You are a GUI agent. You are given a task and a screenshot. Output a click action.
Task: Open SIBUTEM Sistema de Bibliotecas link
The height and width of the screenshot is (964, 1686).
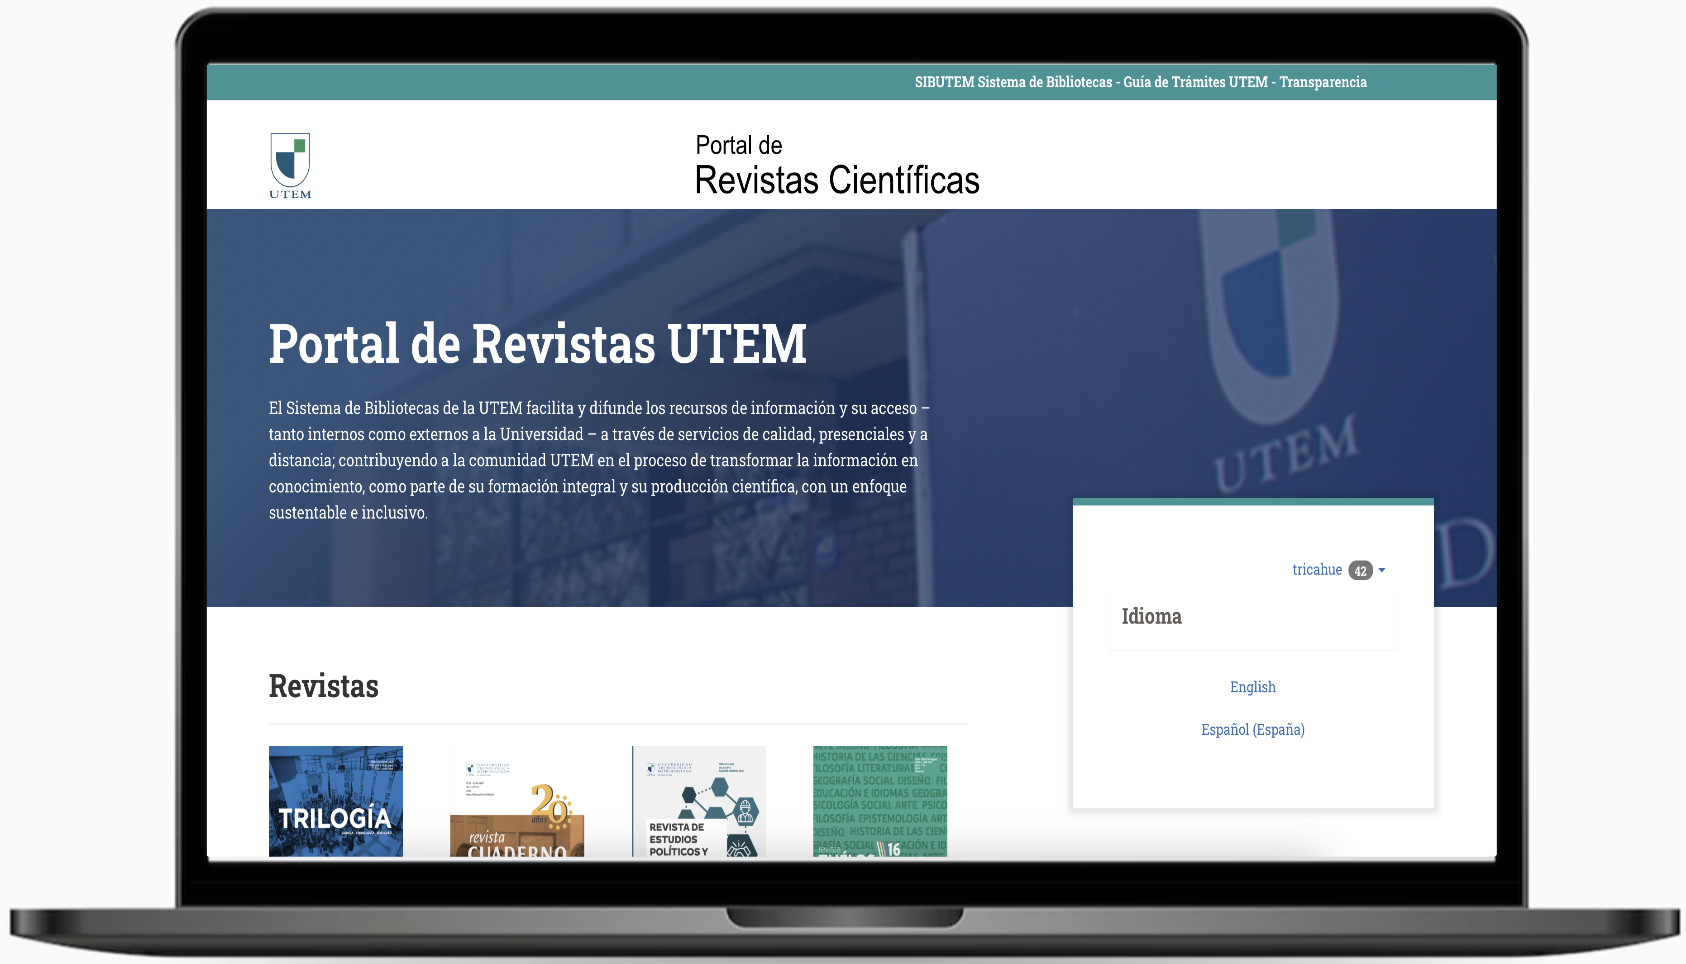1012,82
